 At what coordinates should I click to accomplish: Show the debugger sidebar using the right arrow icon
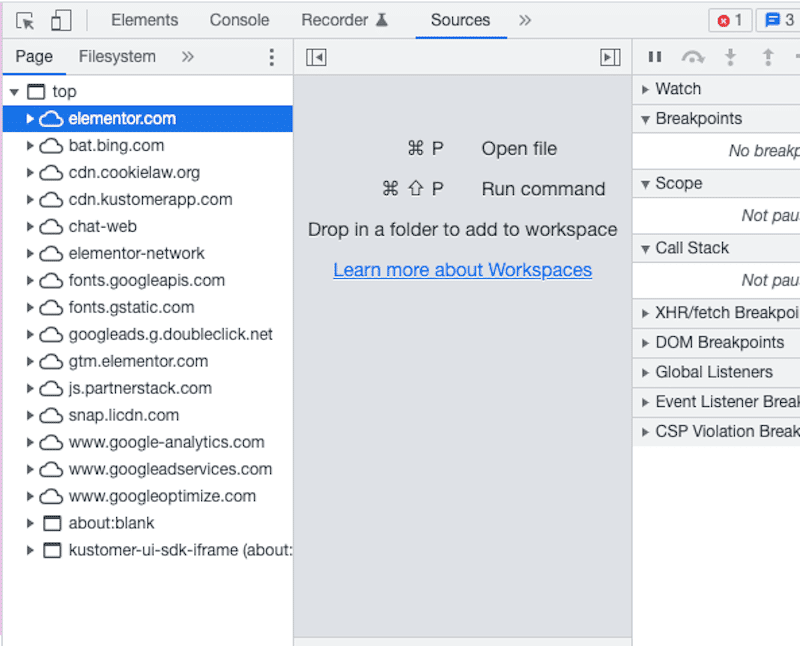[x=611, y=57]
